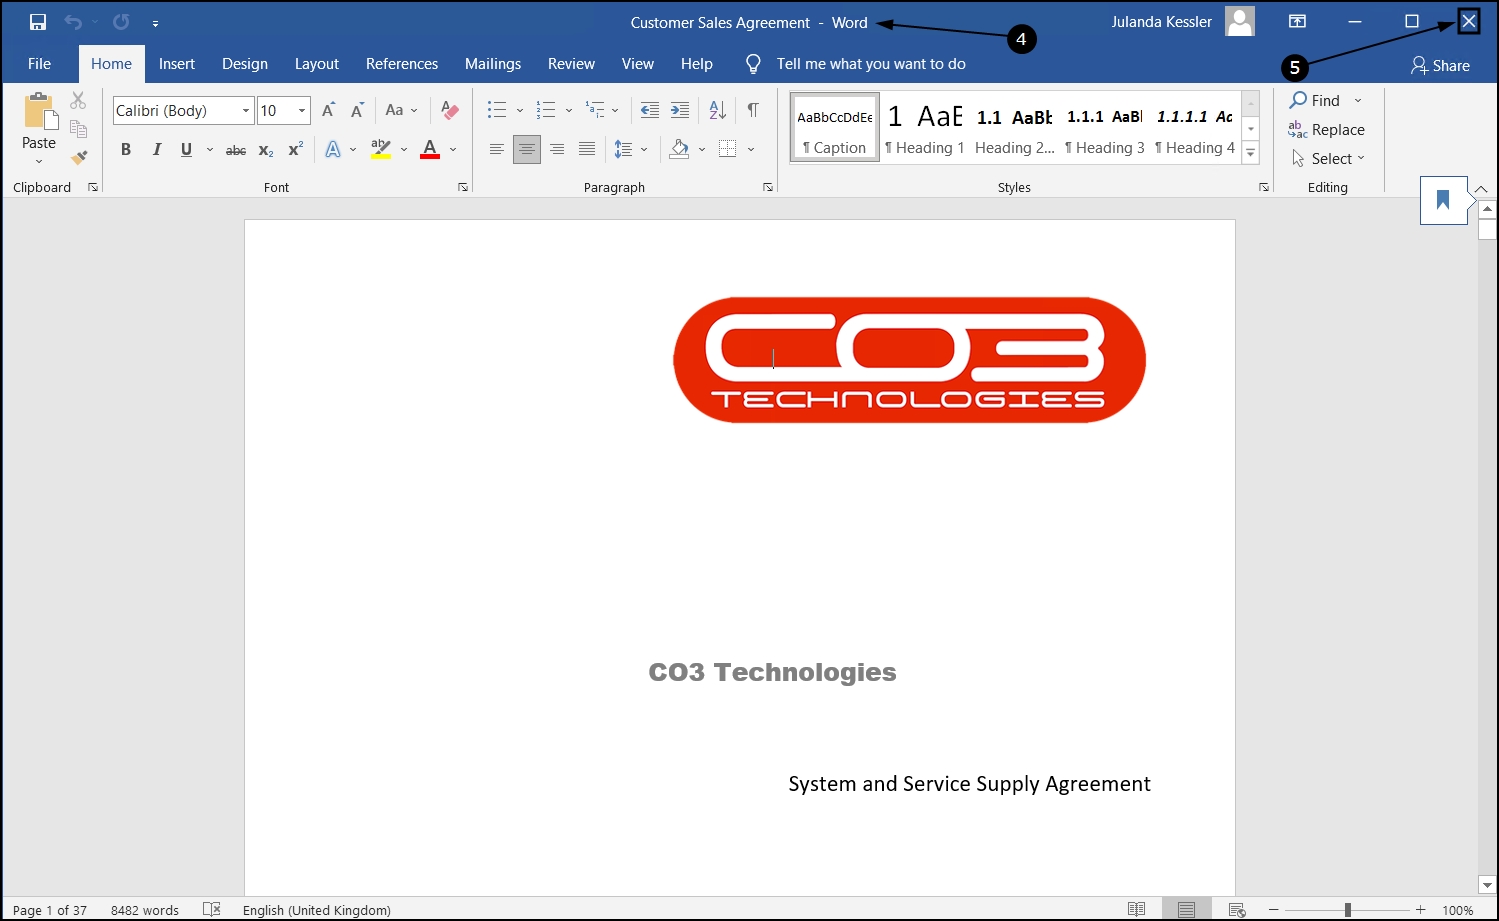
Task: Align text to the right
Action: [x=557, y=150]
